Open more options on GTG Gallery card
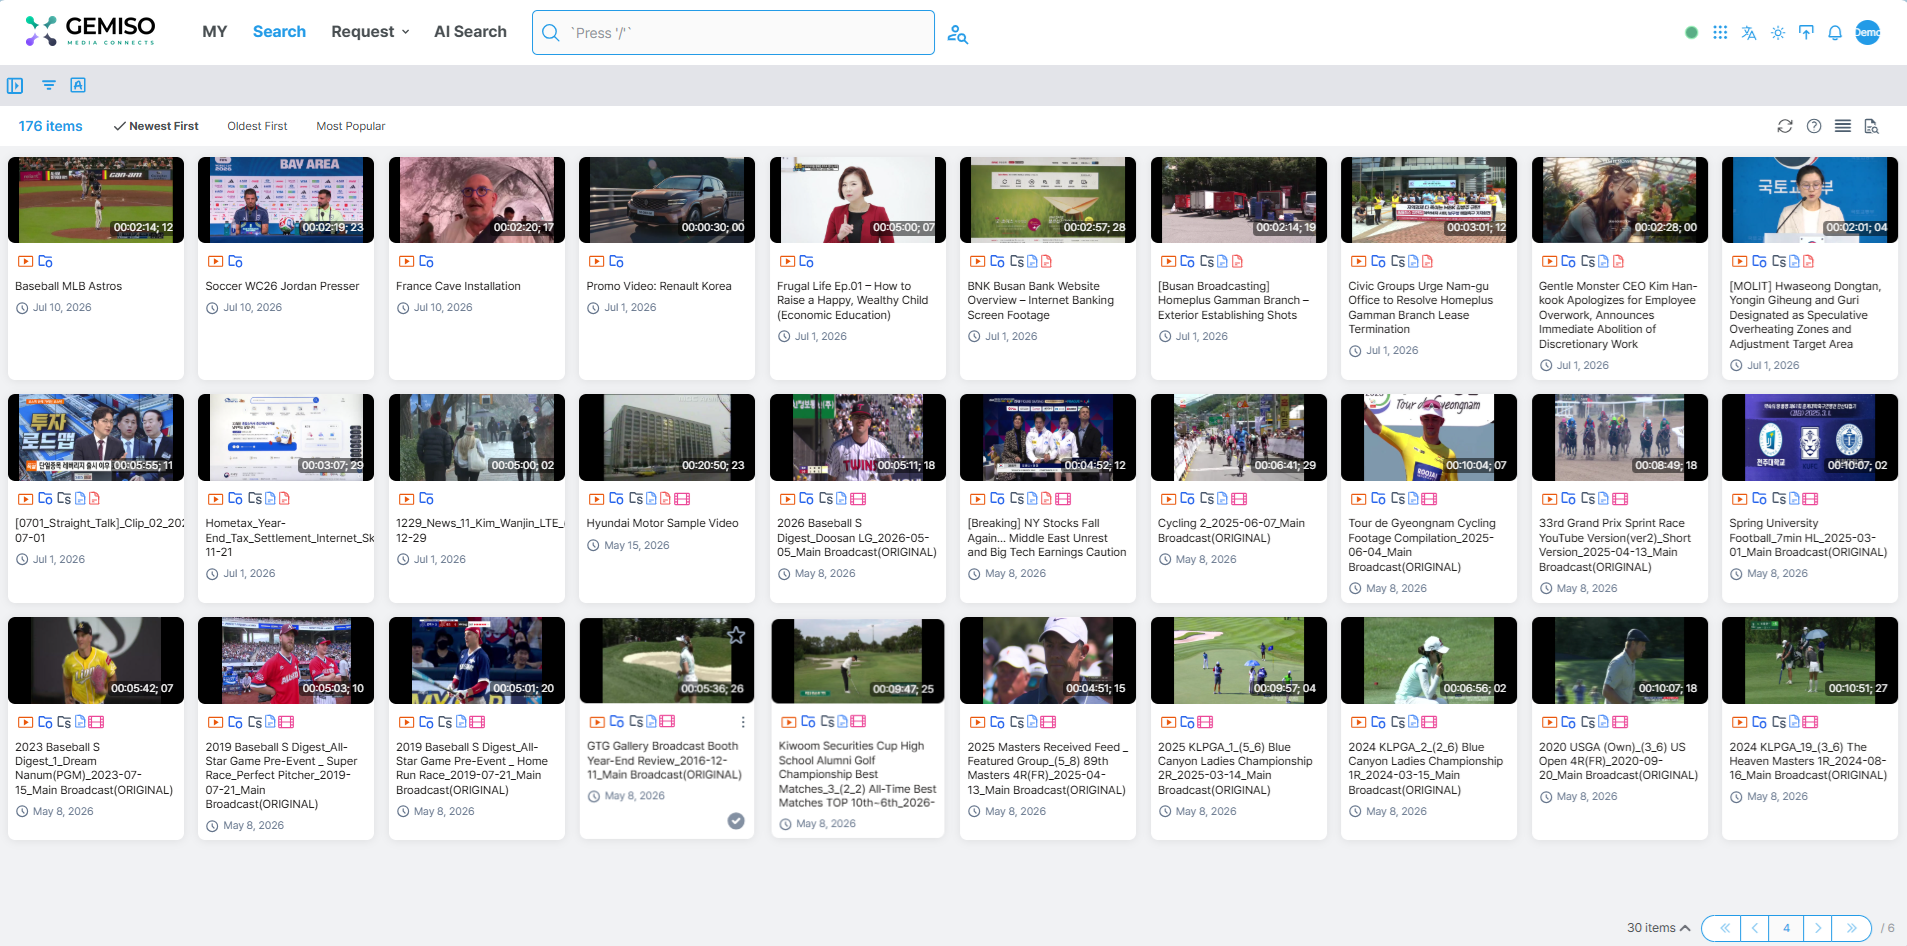The height and width of the screenshot is (946, 1907). [743, 722]
